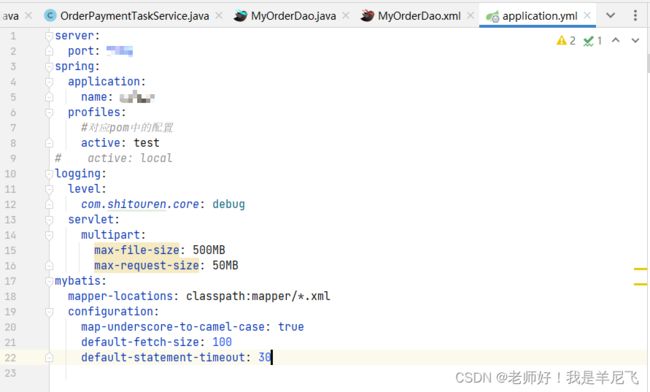Click the 'name' key under application
The height and width of the screenshot is (392, 650).
[94, 97]
